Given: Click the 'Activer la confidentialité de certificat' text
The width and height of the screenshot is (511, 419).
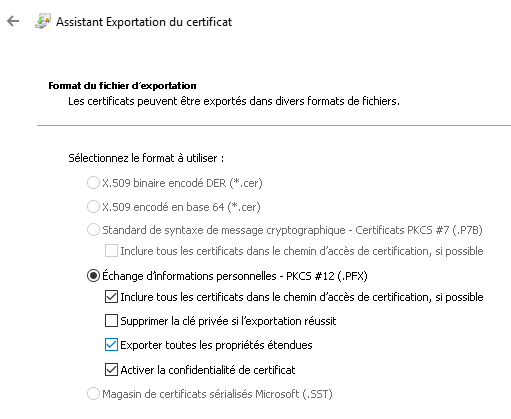Looking at the screenshot, I should 208,370.
